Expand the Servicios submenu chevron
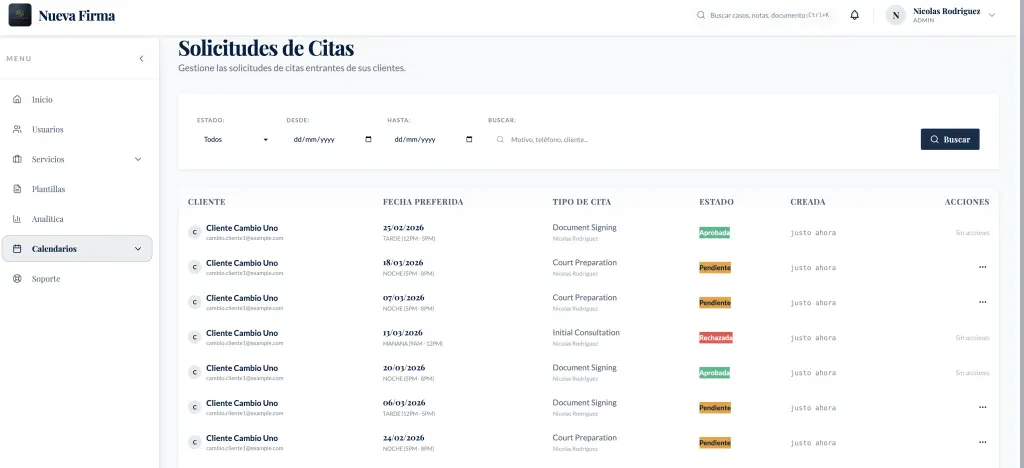Image resolution: width=1024 pixels, height=468 pixels. pos(138,159)
